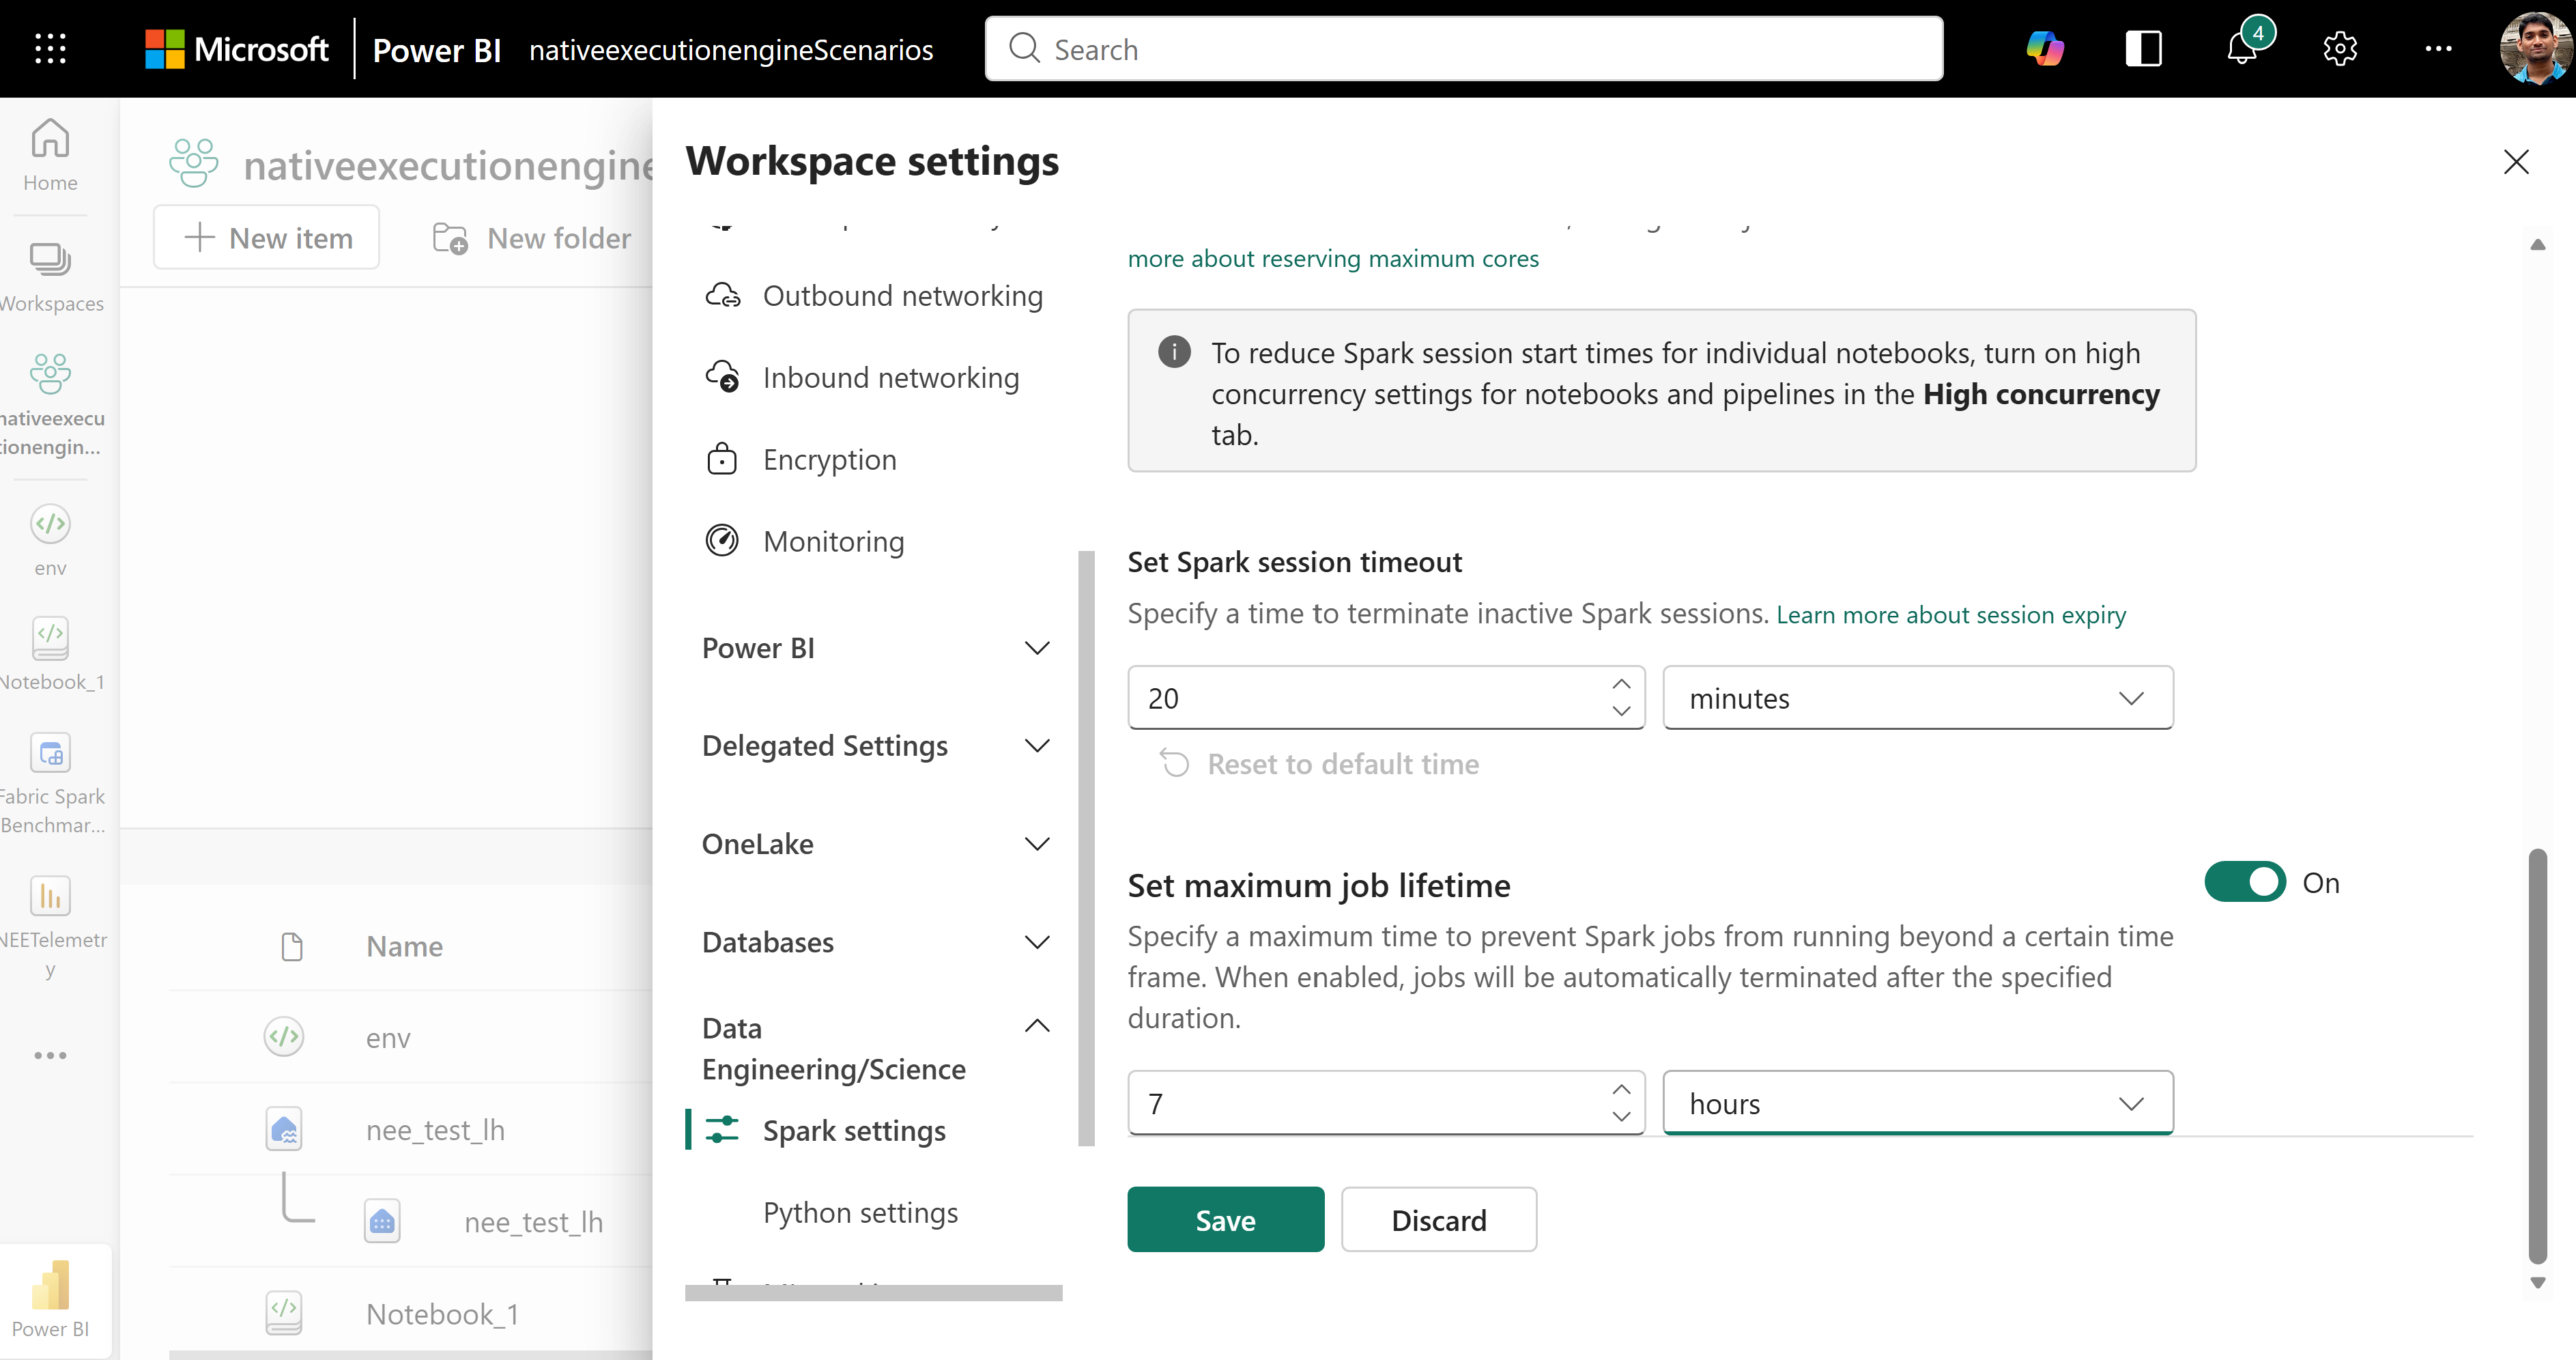Open the more options ellipsis in header

coord(2438,48)
